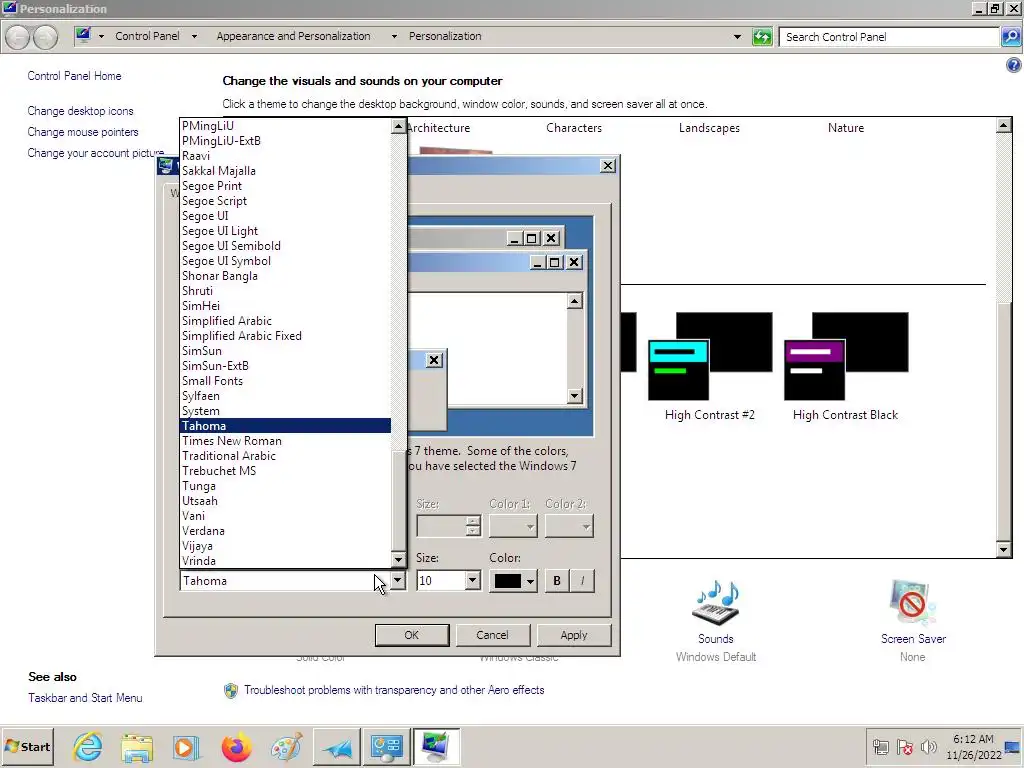
Task: Click the clock showing 6:12 AM
Action: [973, 739]
